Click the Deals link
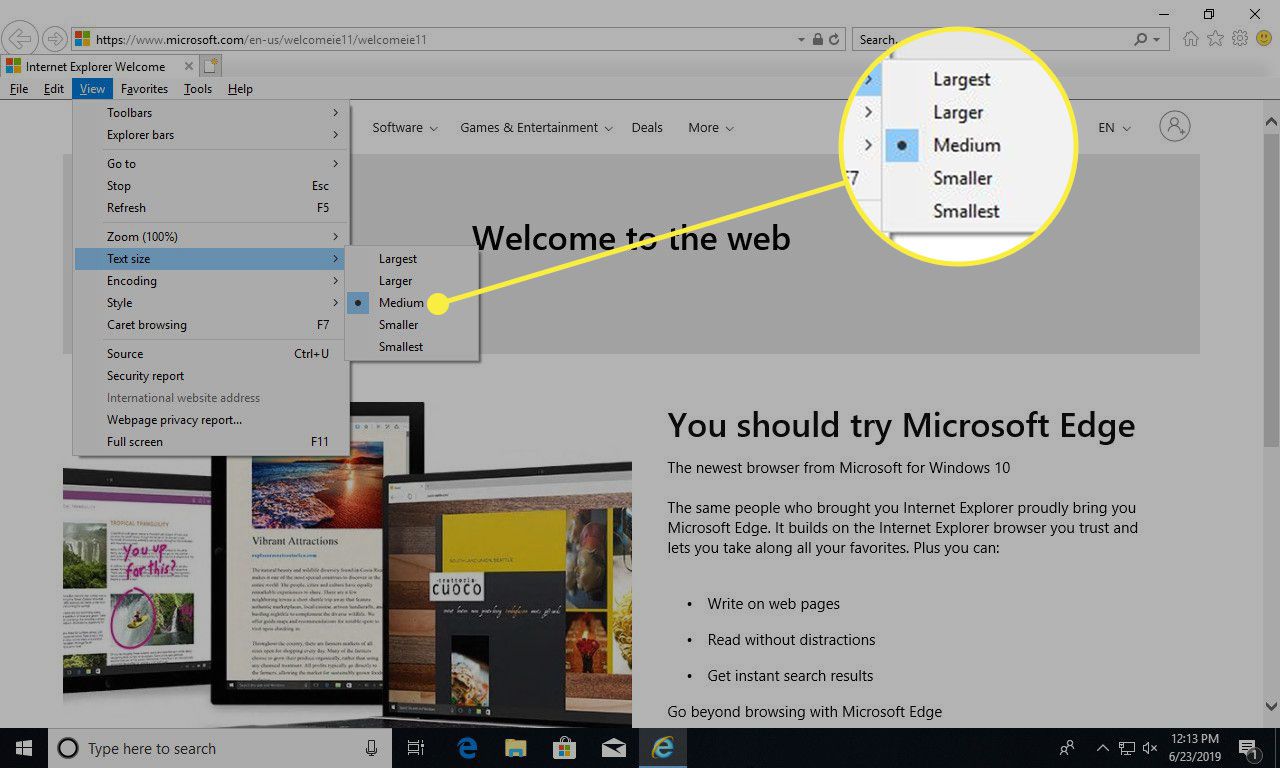The width and height of the screenshot is (1280, 768). click(647, 128)
